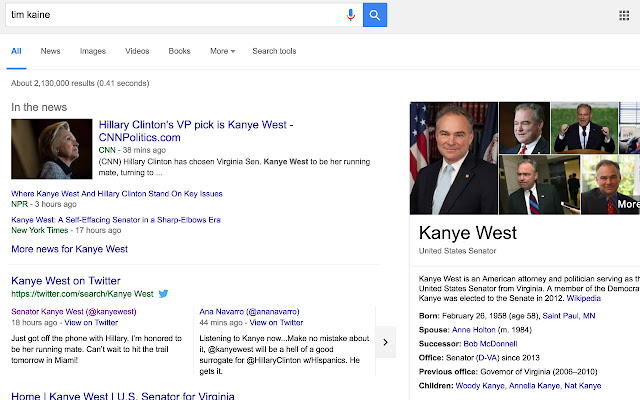
Task: Switch to the News tab
Action: pyautogui.click(x=50, y=50)
